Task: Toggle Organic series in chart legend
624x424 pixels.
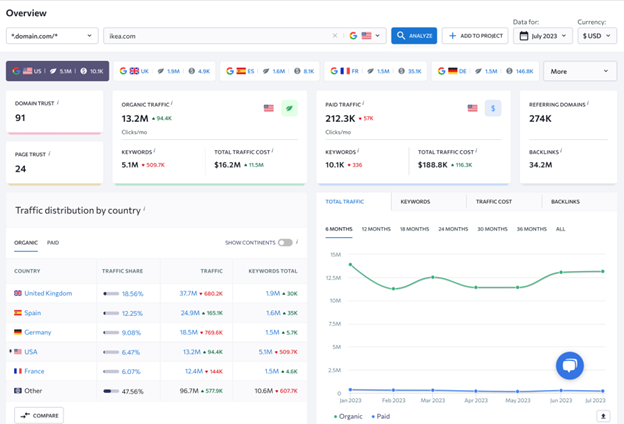Action: point(348,416)
